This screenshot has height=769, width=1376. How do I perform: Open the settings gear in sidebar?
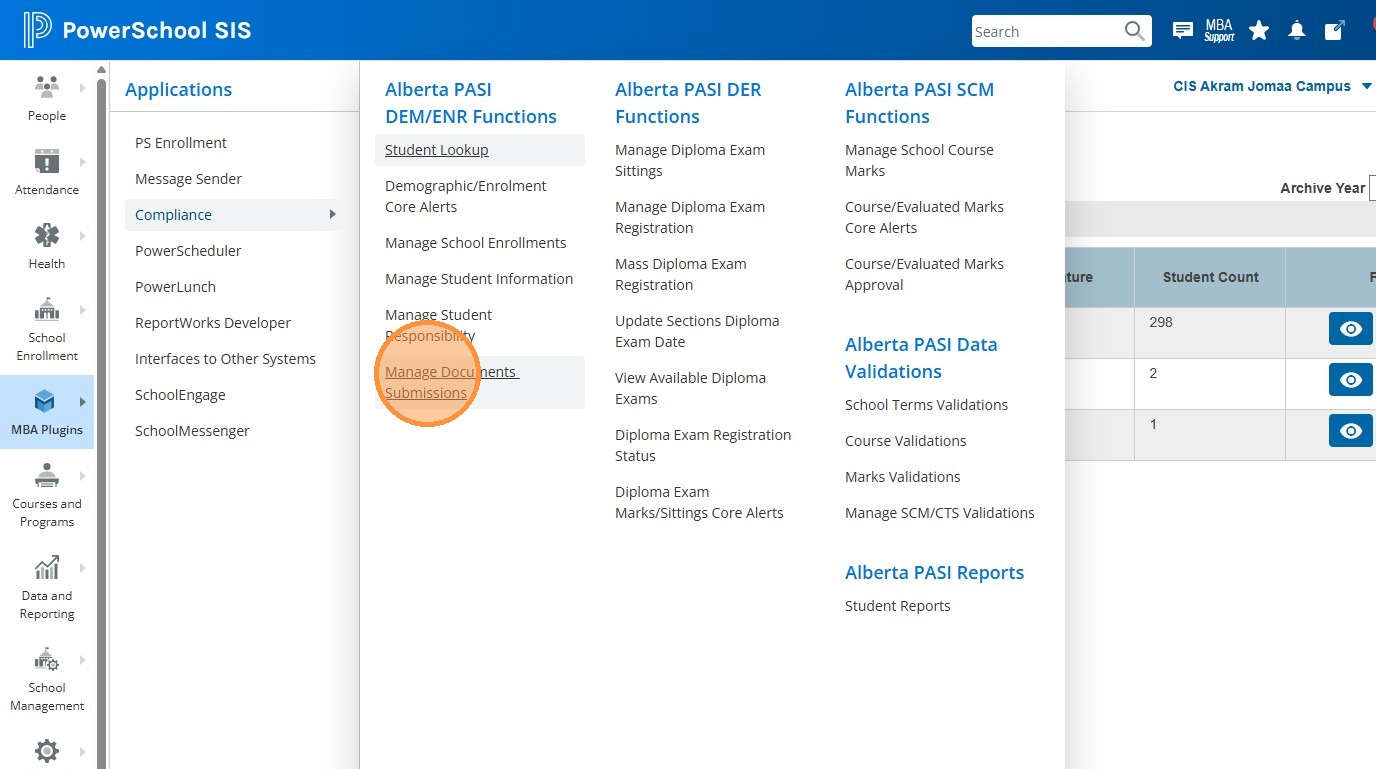tap(47, 751)
